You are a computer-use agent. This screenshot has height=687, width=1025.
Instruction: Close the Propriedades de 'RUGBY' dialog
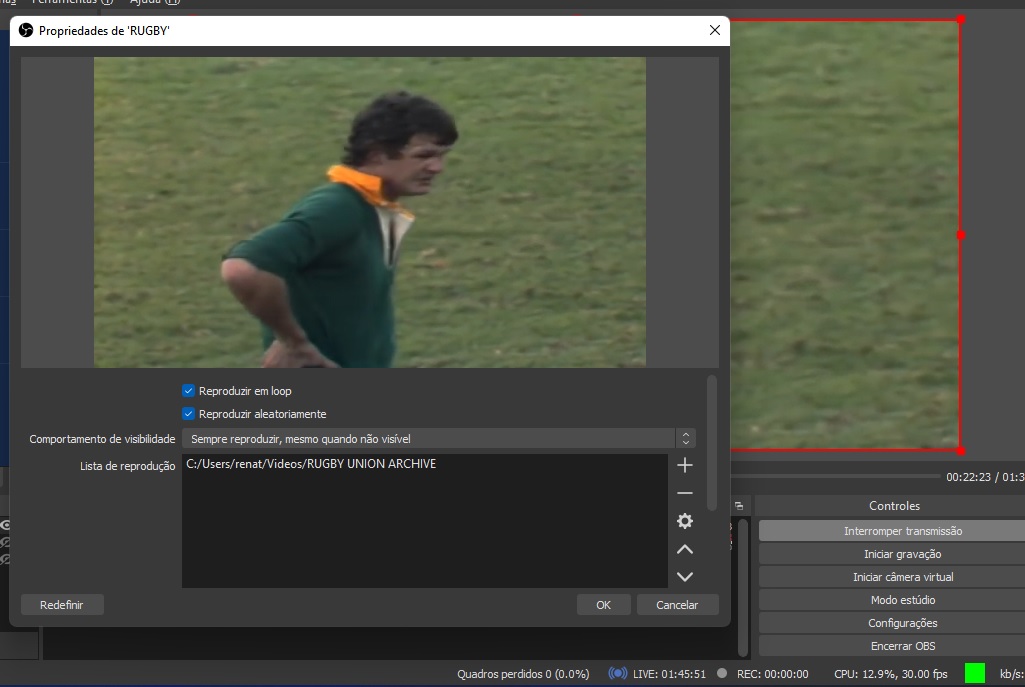click(714, 30)
